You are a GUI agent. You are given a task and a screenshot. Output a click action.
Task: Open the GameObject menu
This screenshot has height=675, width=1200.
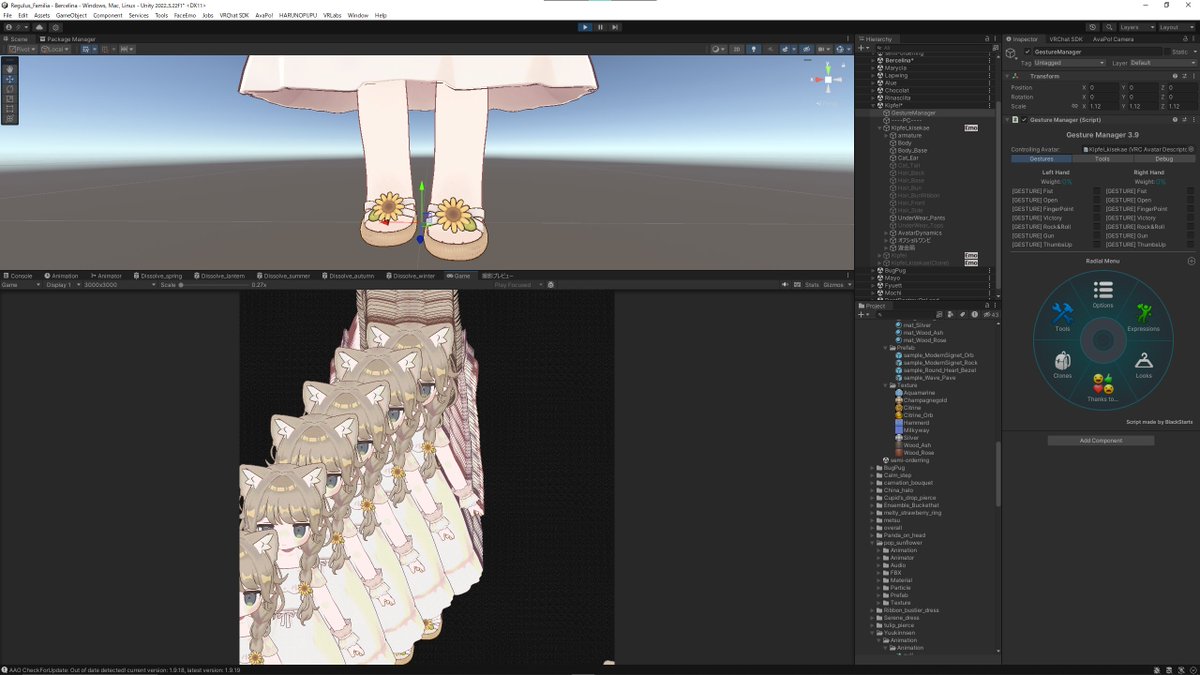71,15
